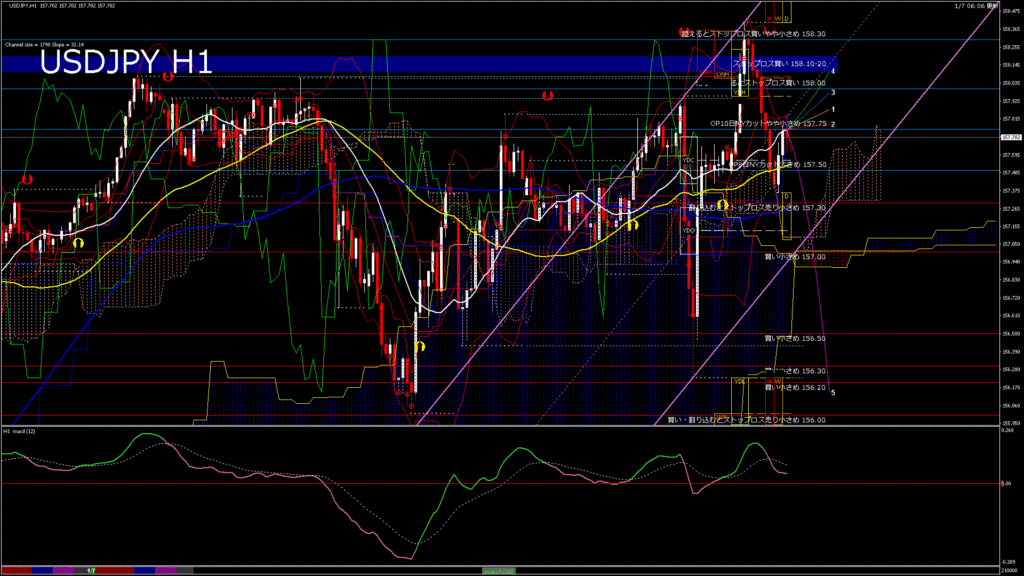Select the red arrow marker above the mid-chart candles
The width and height of the screenshot is (1024, 576).
(547, 95)
